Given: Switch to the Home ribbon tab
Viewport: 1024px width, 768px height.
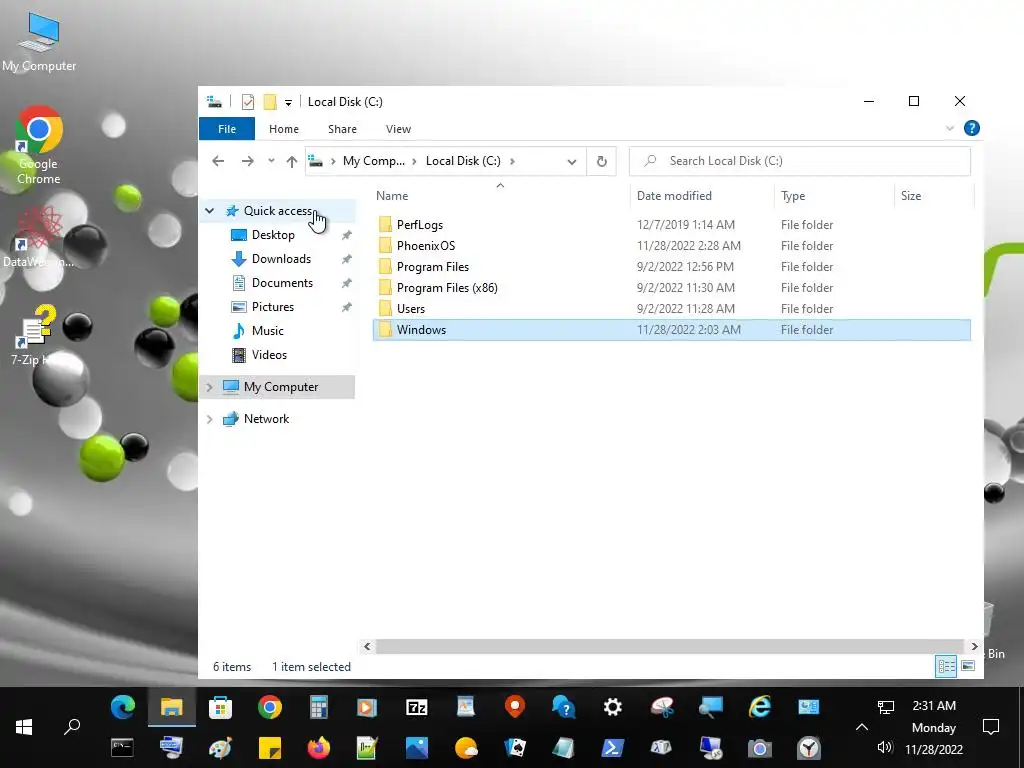Looking at the screenshot, I should [283, 129].
